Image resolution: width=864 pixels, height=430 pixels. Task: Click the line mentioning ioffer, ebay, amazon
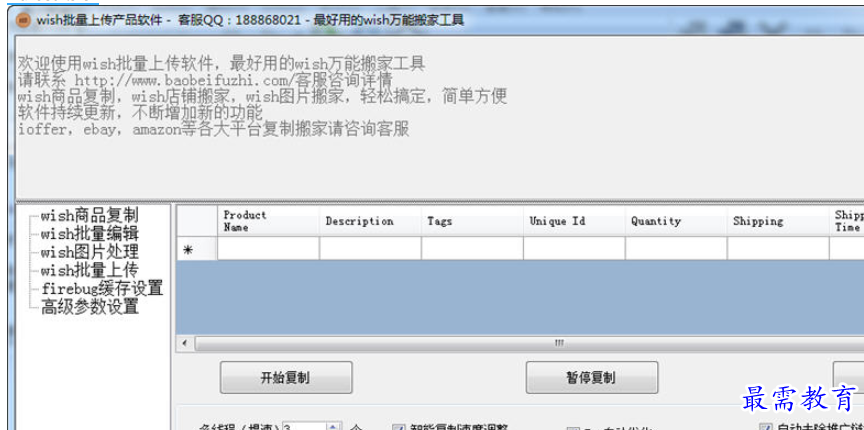point(214,130)
